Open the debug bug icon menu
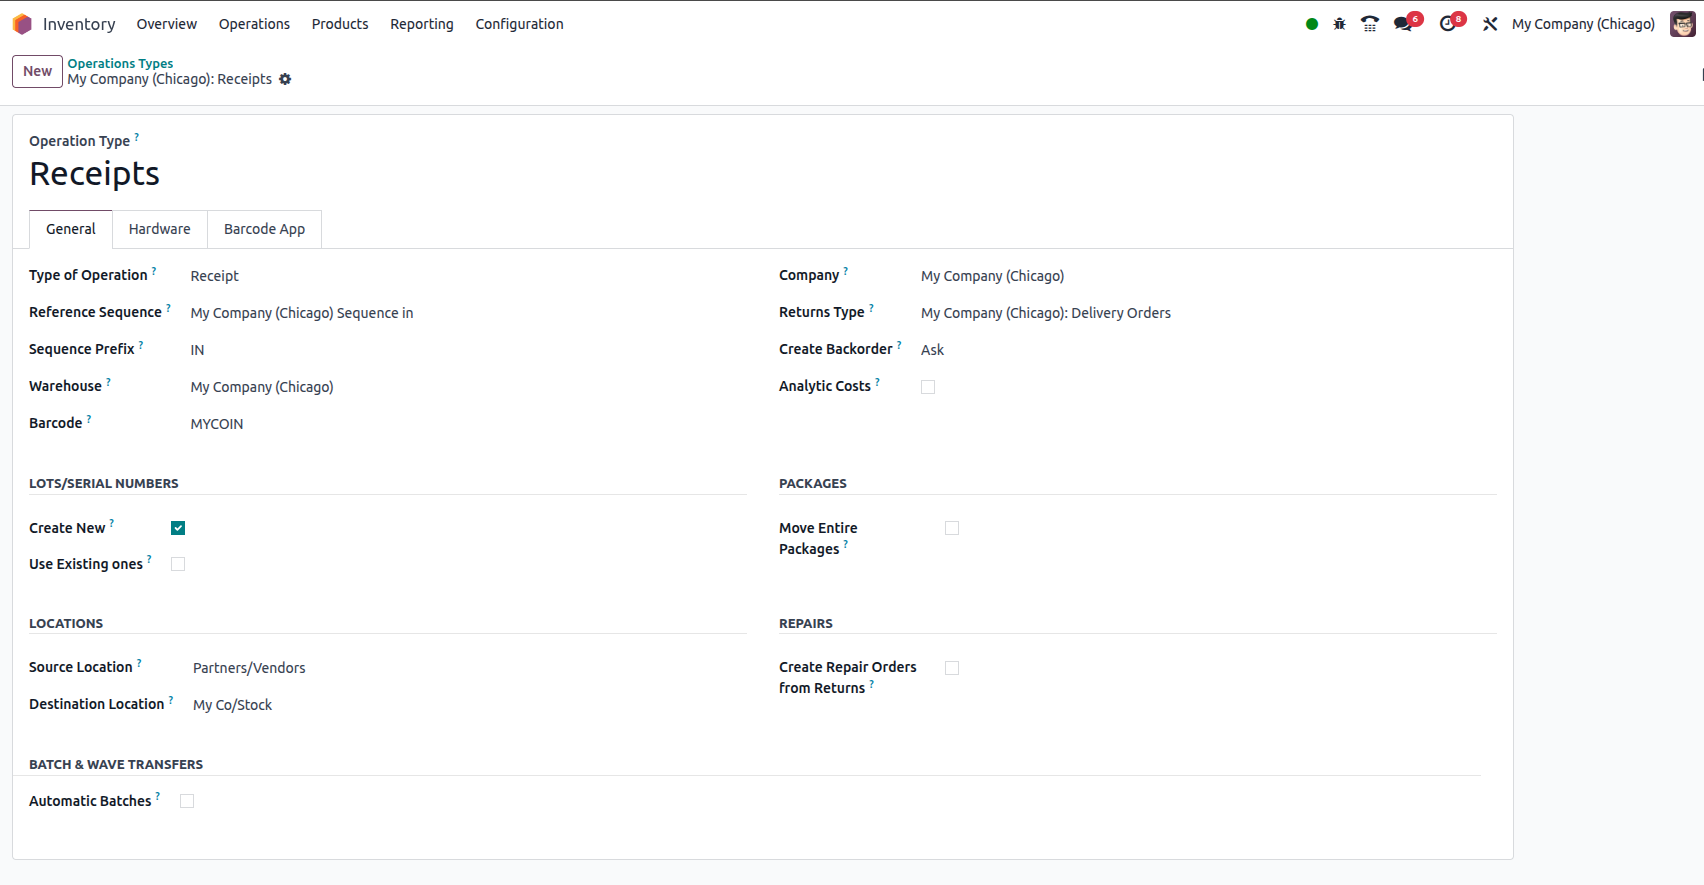Image resolution: width=1704 pixels, height=885 pixels. (x=1339, y=24)
